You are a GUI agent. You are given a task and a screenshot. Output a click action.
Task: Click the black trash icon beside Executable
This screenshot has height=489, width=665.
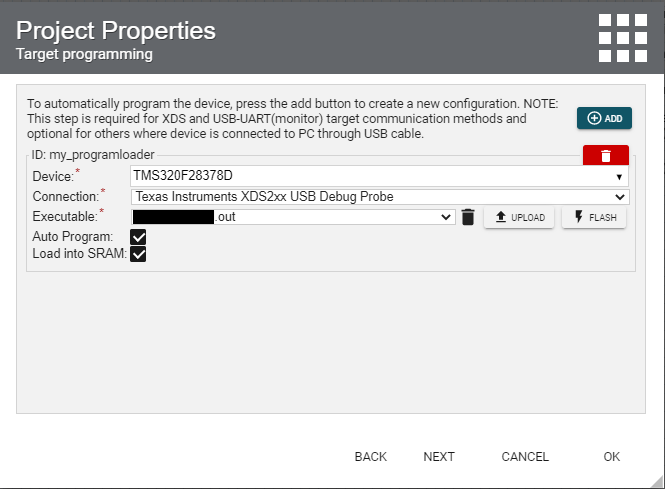click(x=468, y=217)
